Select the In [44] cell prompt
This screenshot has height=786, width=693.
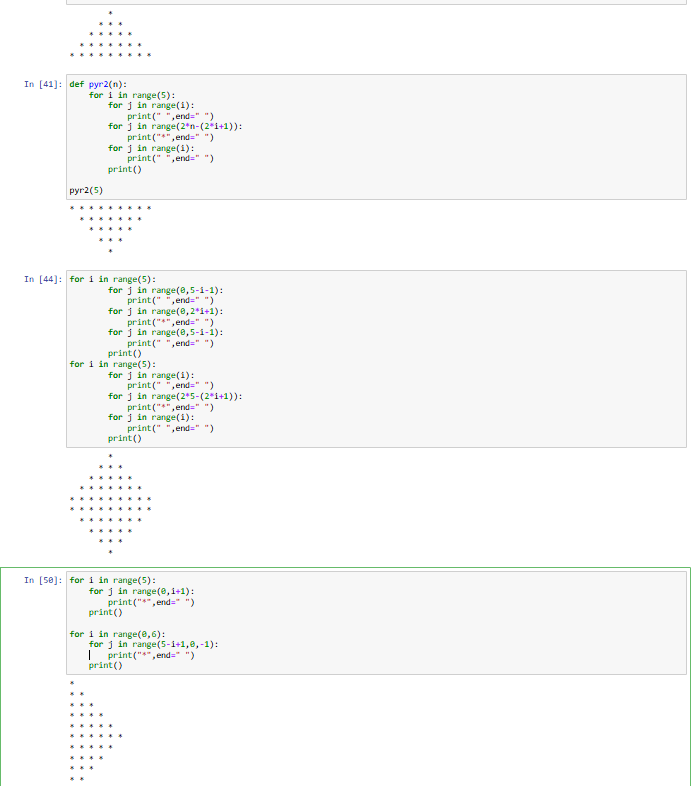point(43,279)
